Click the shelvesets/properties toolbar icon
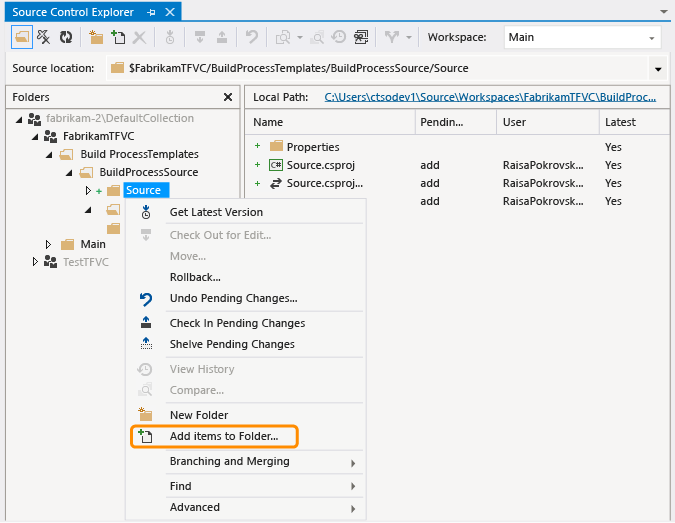The width and height of the screenshot is (675, 523). (361, 37)
